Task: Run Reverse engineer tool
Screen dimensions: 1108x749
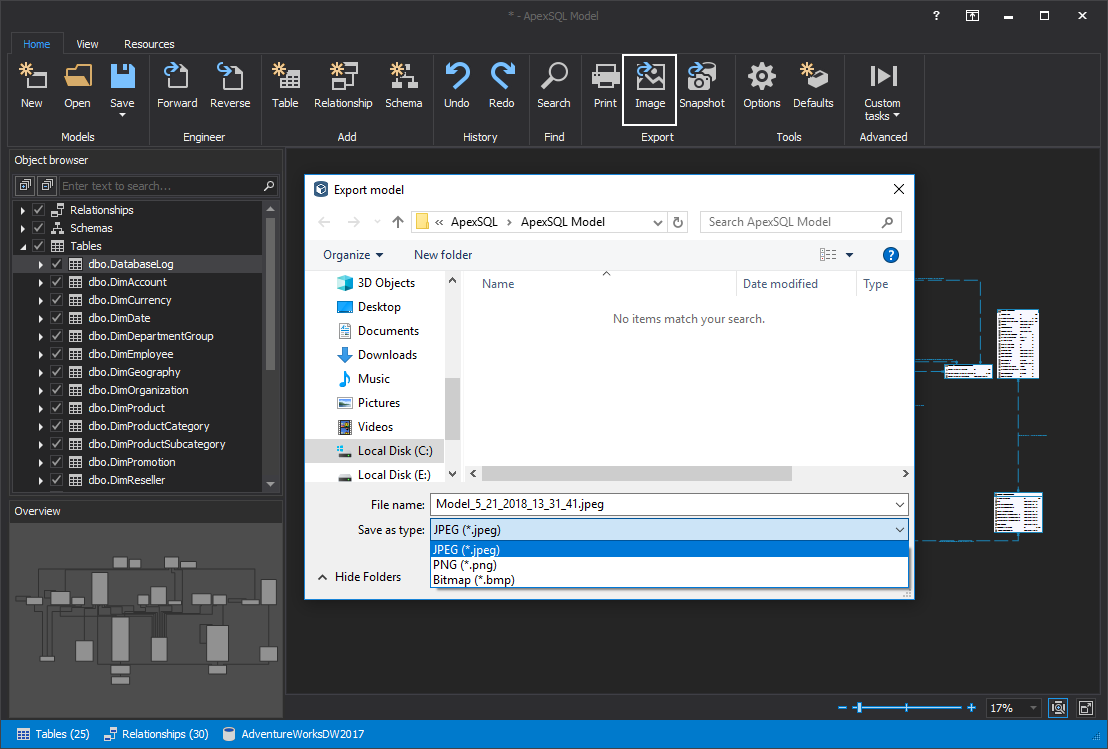Action: (230, 85)
